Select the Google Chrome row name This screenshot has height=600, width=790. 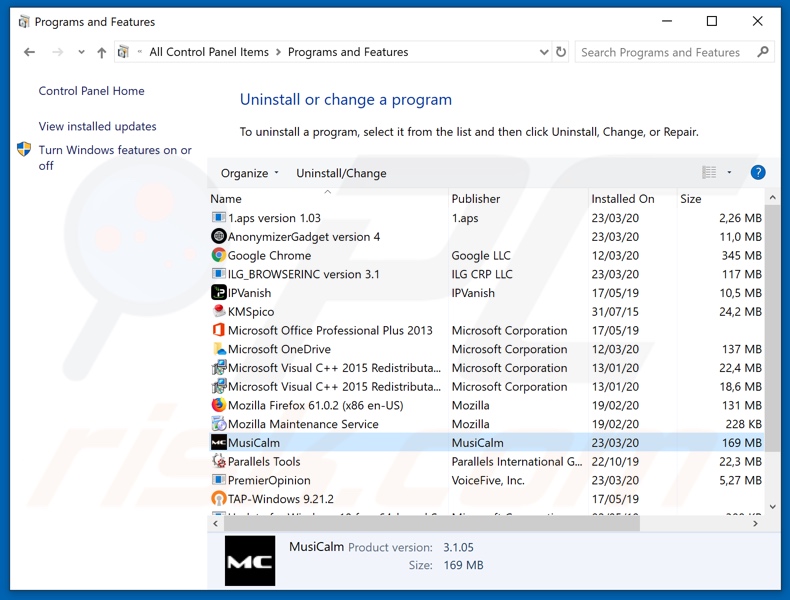click(x=270, y=255)
